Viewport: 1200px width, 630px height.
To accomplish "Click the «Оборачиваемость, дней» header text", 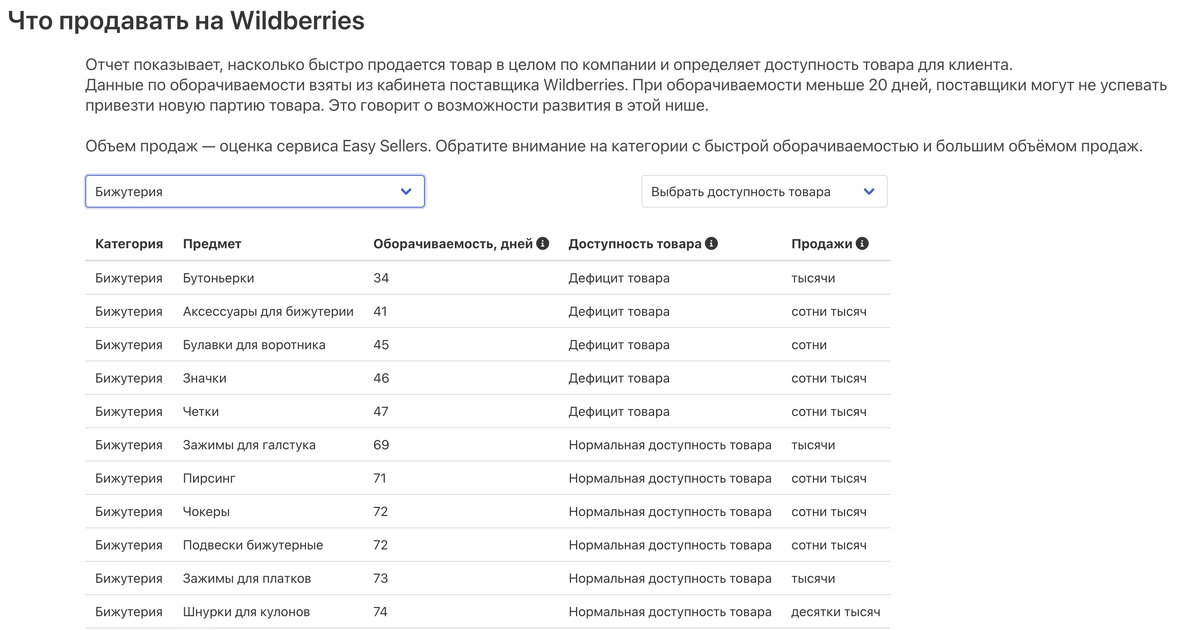I will (452, 242).
